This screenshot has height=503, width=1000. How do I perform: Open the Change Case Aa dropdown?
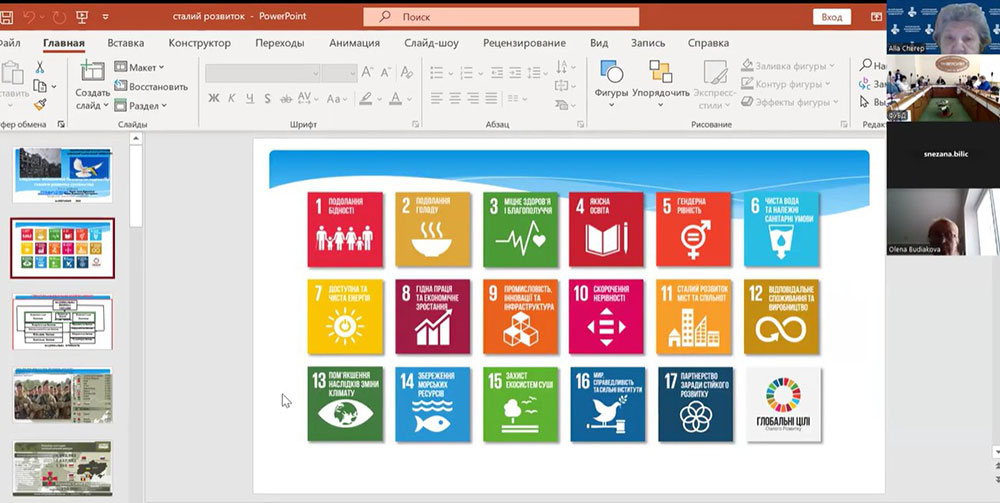[x=336, y=99]
